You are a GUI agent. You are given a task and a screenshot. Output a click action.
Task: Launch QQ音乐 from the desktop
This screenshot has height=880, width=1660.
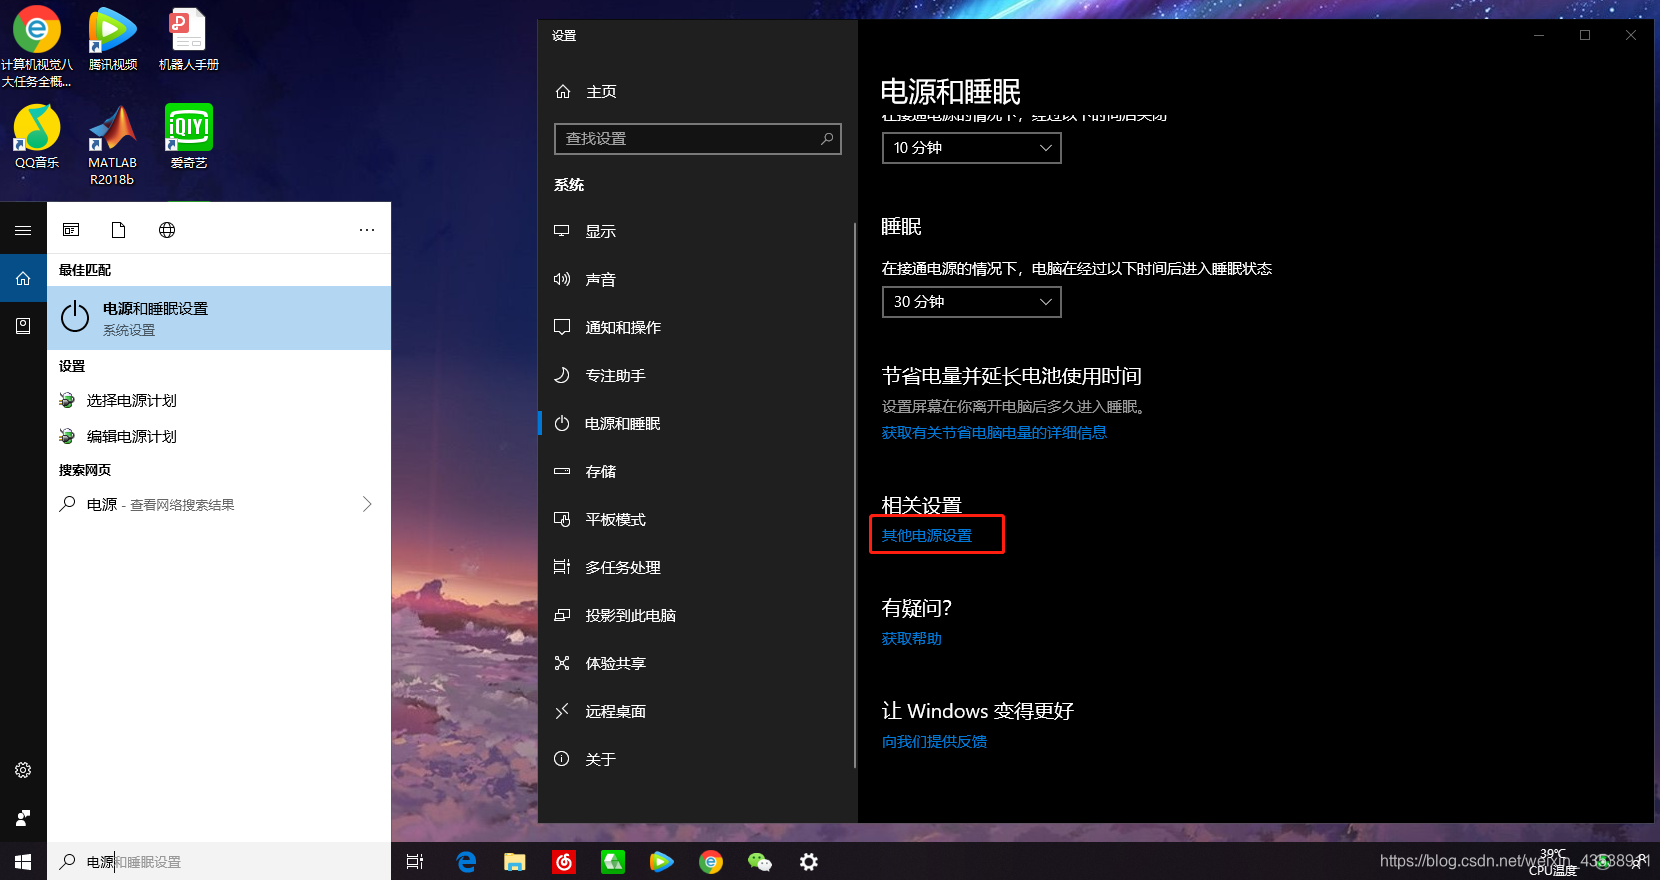(x=37, y=137)
